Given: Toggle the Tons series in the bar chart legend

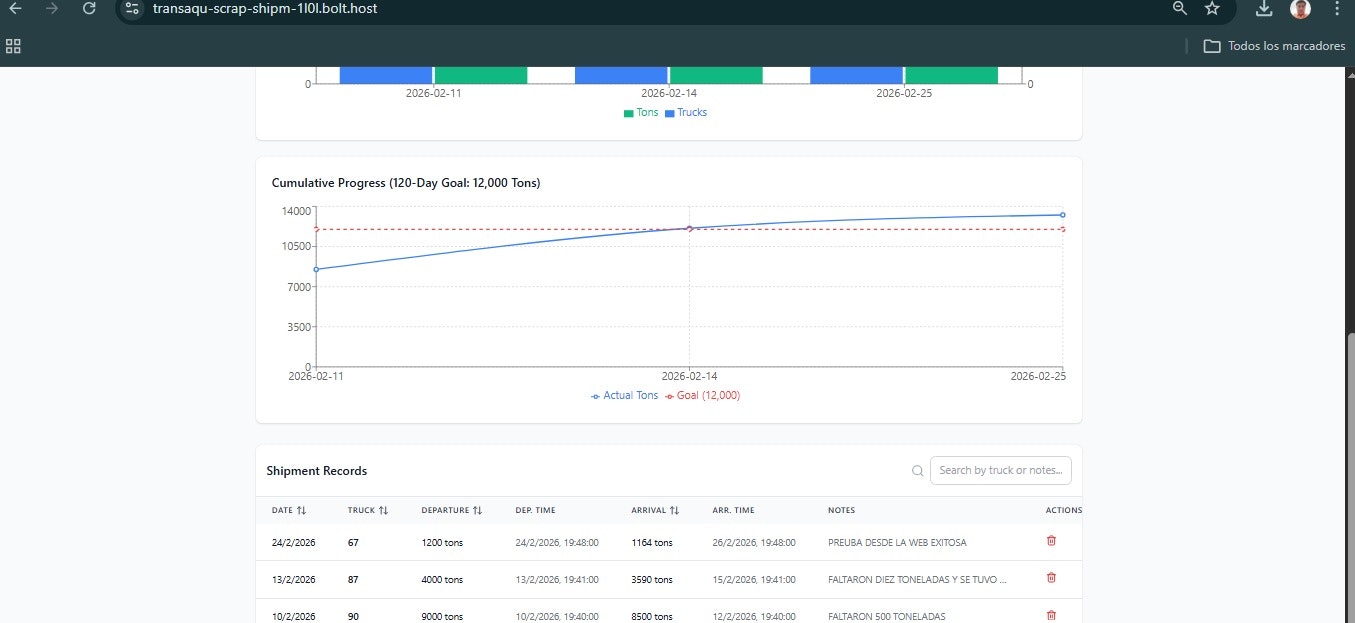Looking at the screenshot, I should 640,112.
